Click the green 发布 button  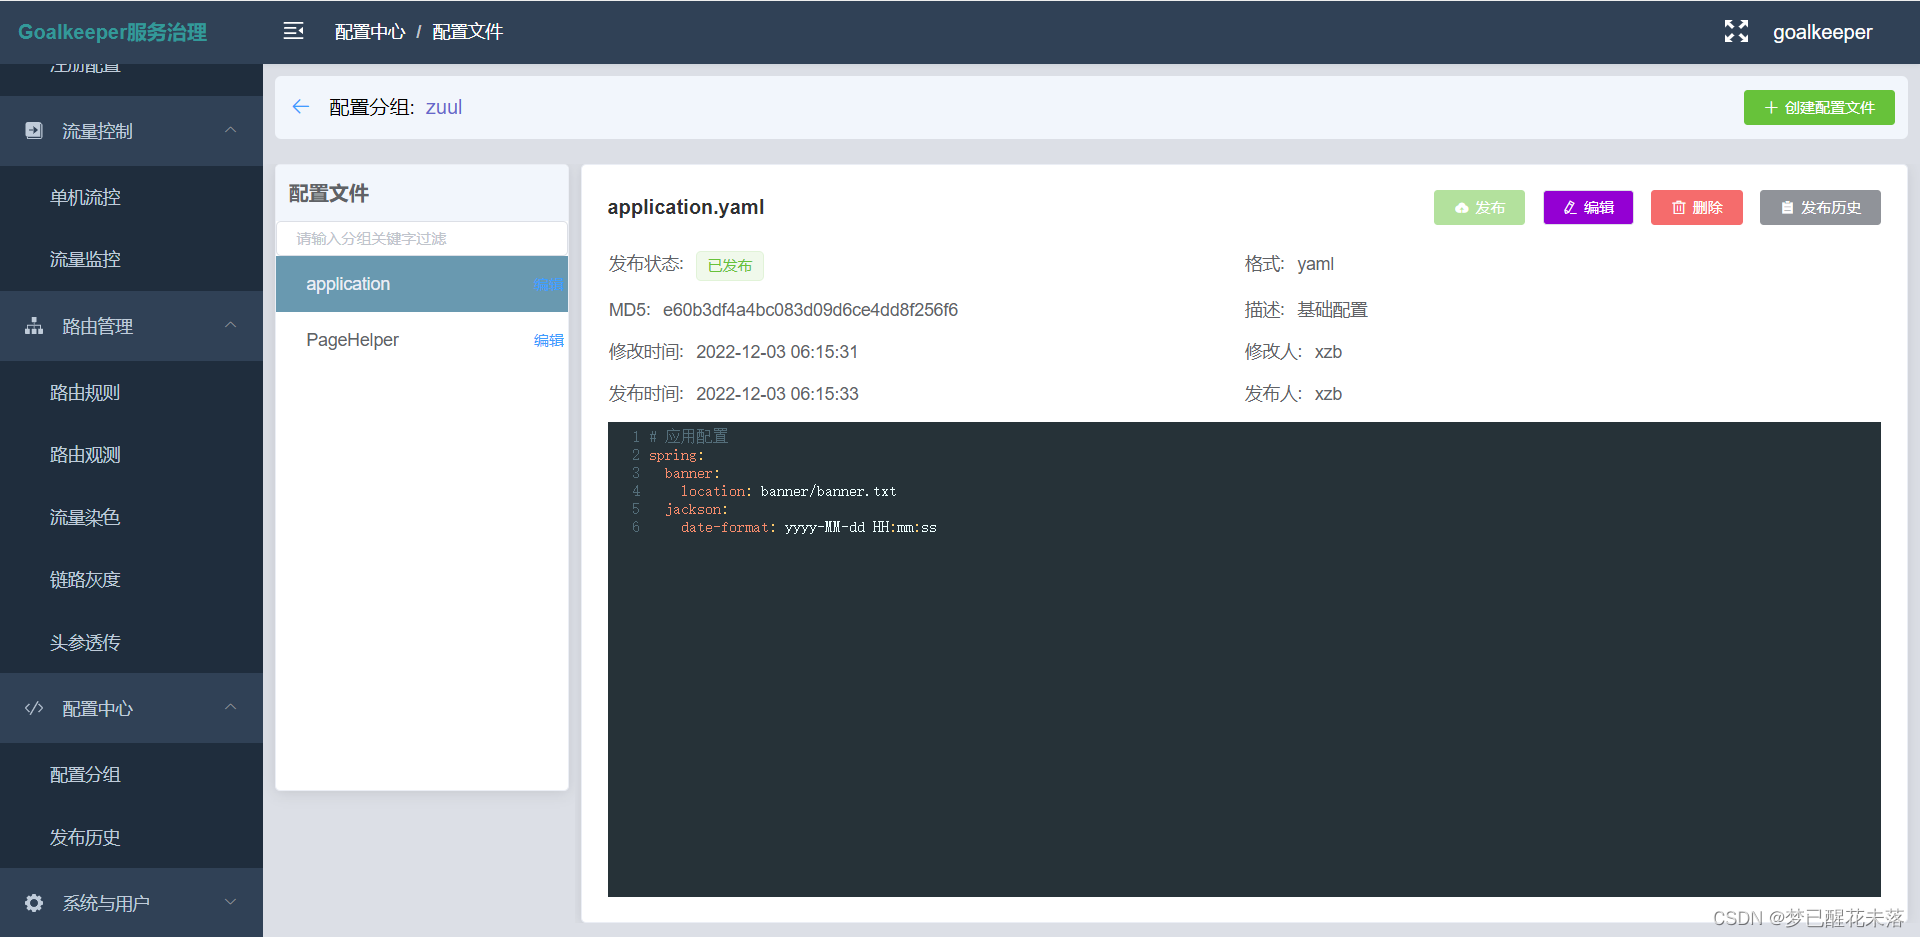point(1479,207)
